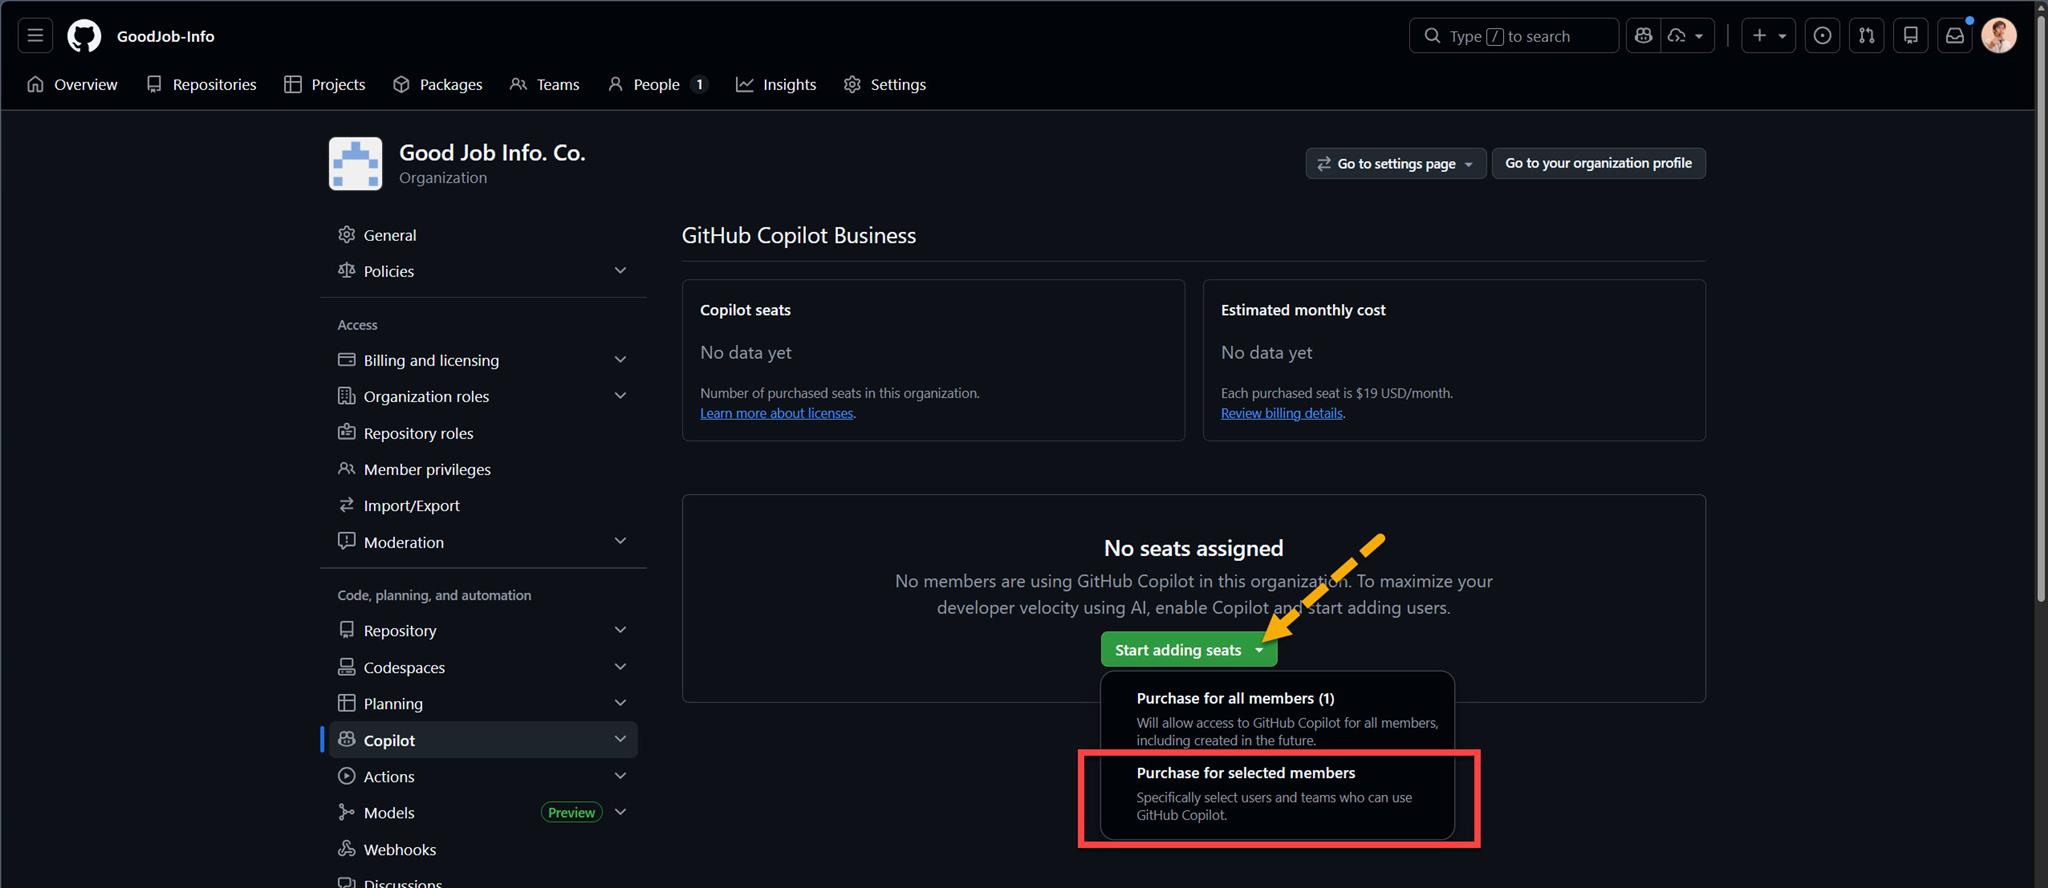This screenshot has height=888, width=2048.
Task: Switch to the Repositories tab
Action: (x=201, y=85)
